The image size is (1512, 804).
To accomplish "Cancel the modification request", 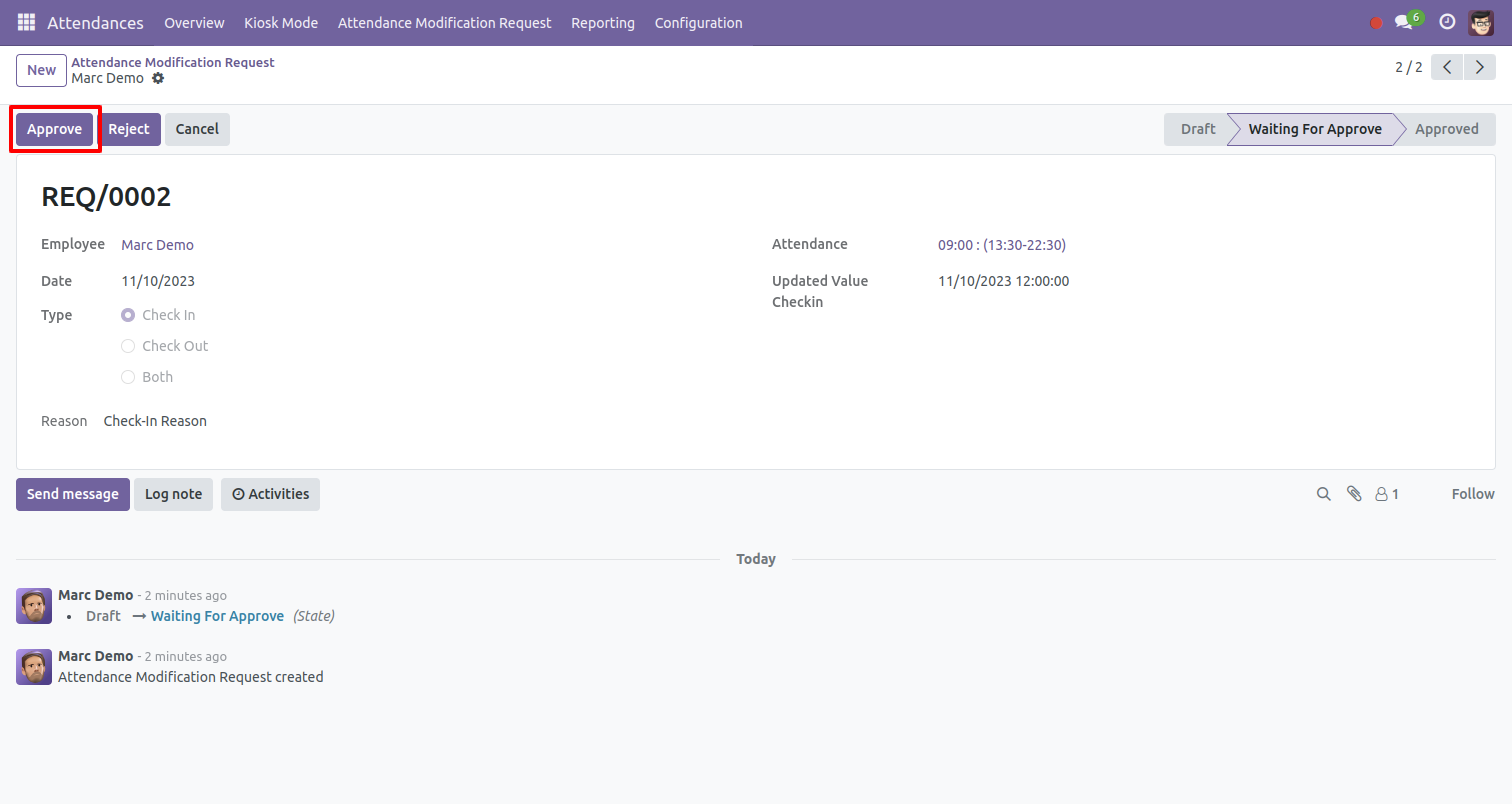I will (x=197, y=129).
